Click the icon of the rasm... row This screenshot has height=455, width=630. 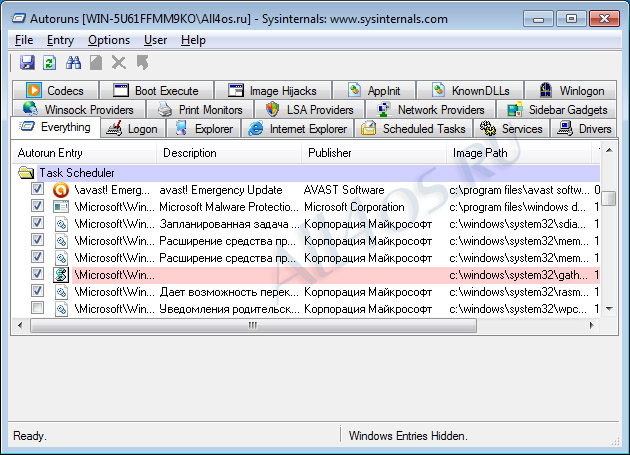(61, 292)
